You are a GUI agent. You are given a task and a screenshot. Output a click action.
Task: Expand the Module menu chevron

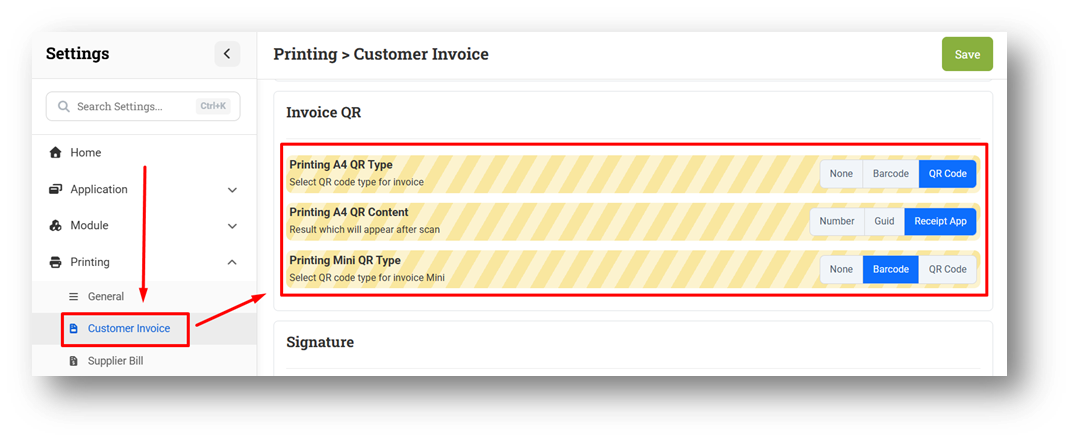tap(232, 226)
